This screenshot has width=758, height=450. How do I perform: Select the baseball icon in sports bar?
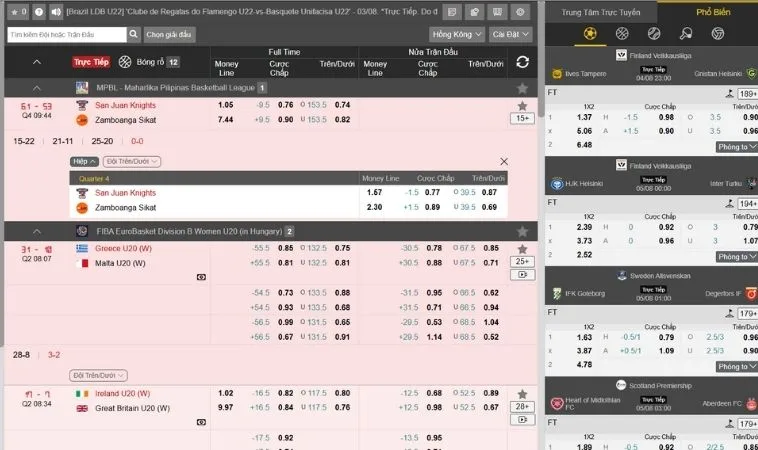[654, 33]
